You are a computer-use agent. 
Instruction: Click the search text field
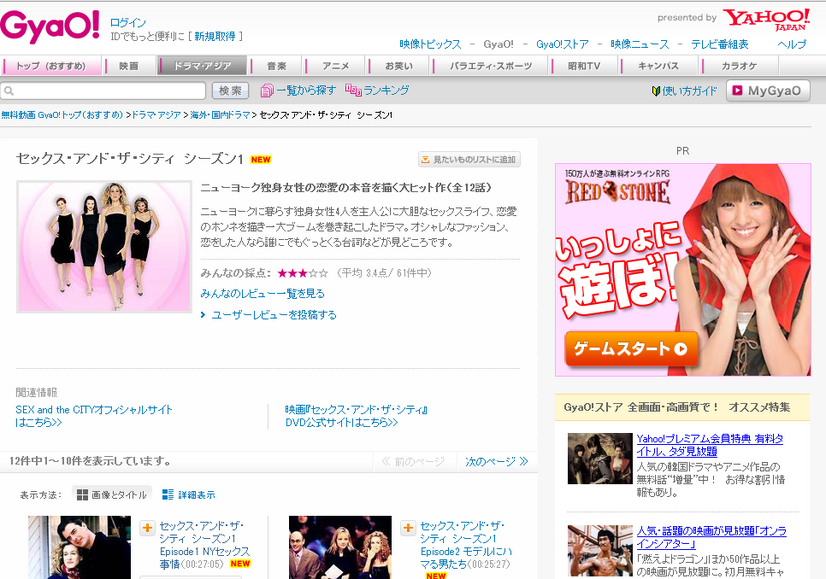coord(103,91)
